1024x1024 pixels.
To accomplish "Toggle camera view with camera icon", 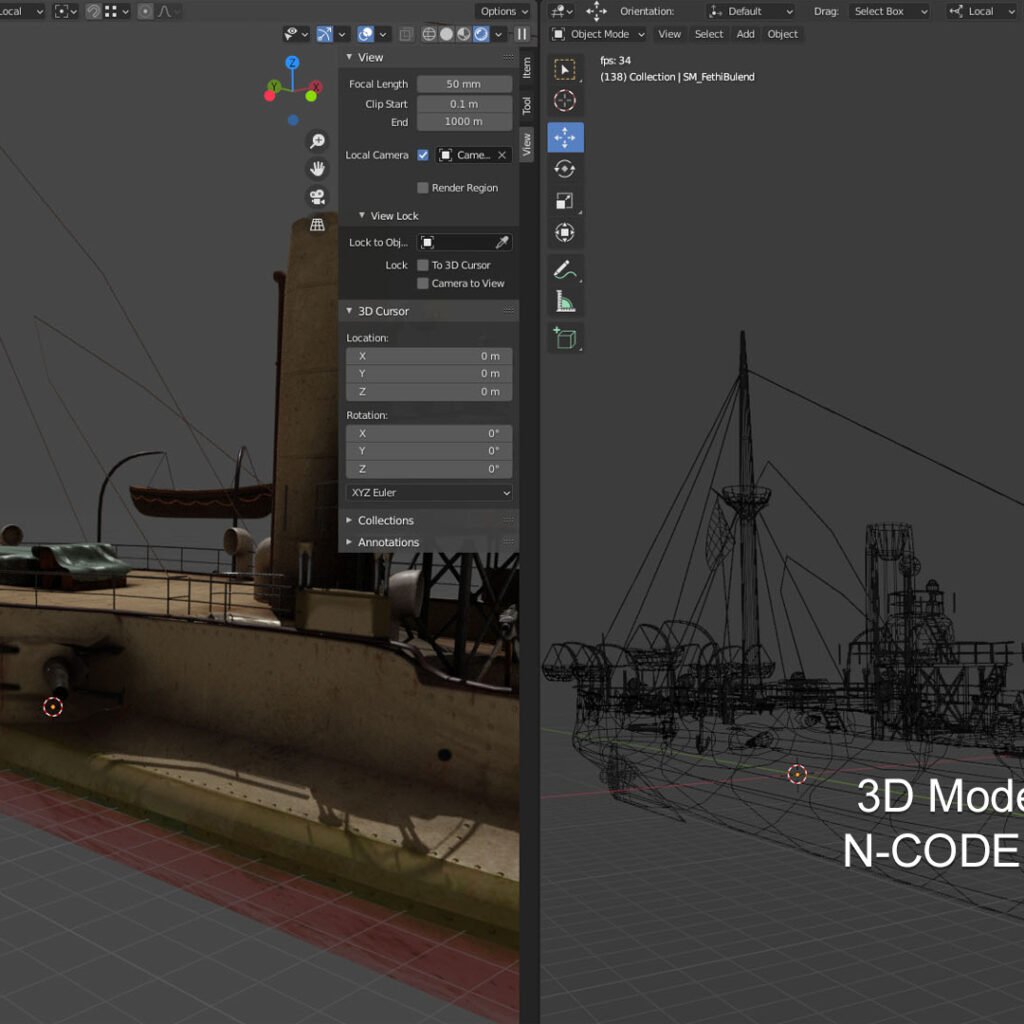I will point(317,196).
